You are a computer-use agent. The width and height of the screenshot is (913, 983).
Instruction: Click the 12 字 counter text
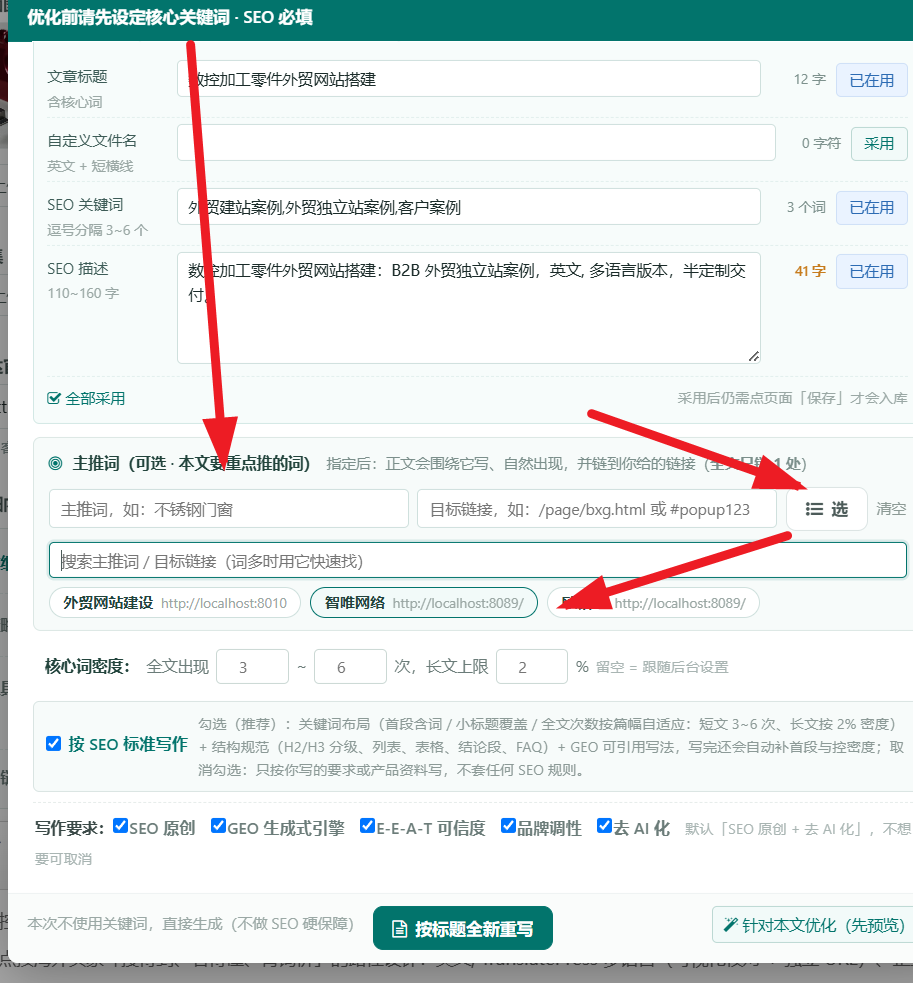pos(810,80)
